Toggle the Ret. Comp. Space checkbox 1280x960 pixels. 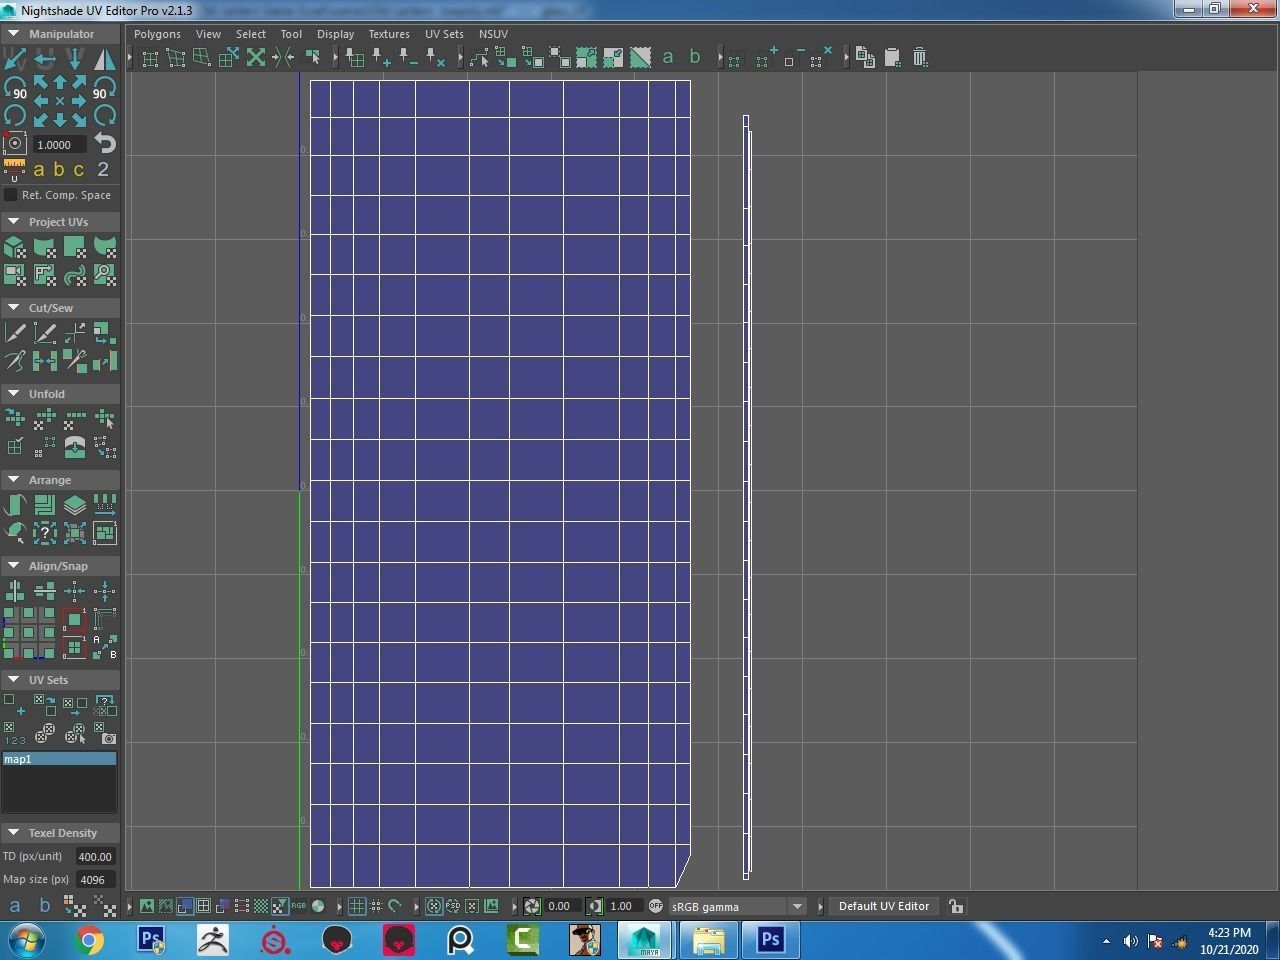pyautogui.click(x=11, y=195)
